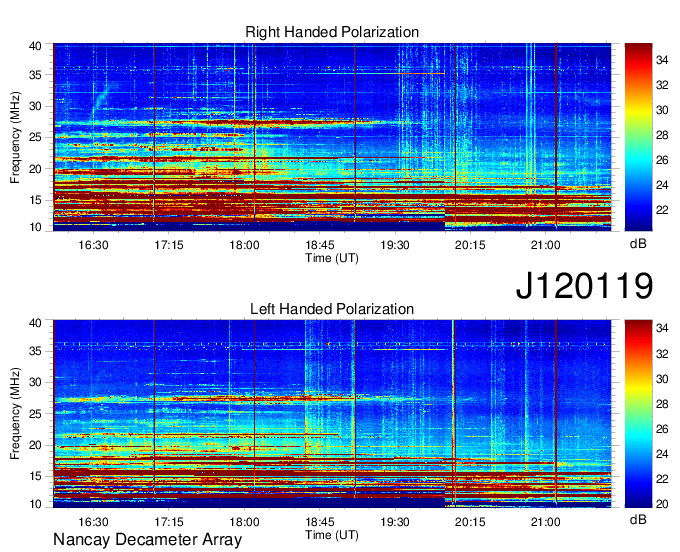Image resolution: width=680 pixels, height=552 pixels.
Task: Click the 15 MHz tick on the Right Handed plot
Action: [x=35, y=200]
